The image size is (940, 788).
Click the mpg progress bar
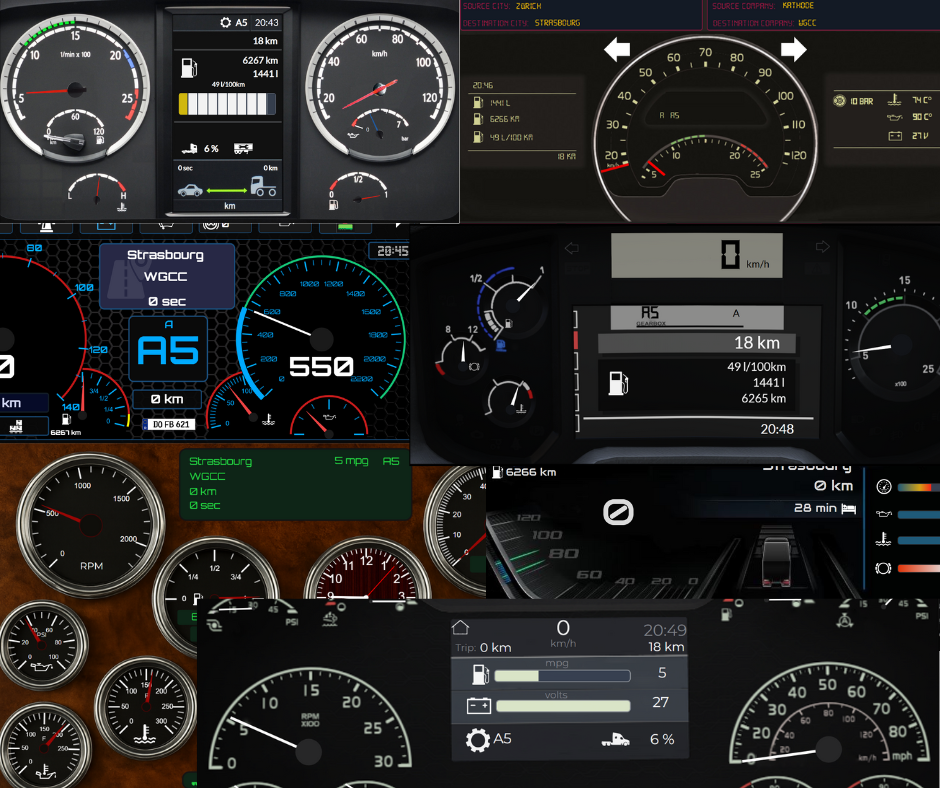563,676
